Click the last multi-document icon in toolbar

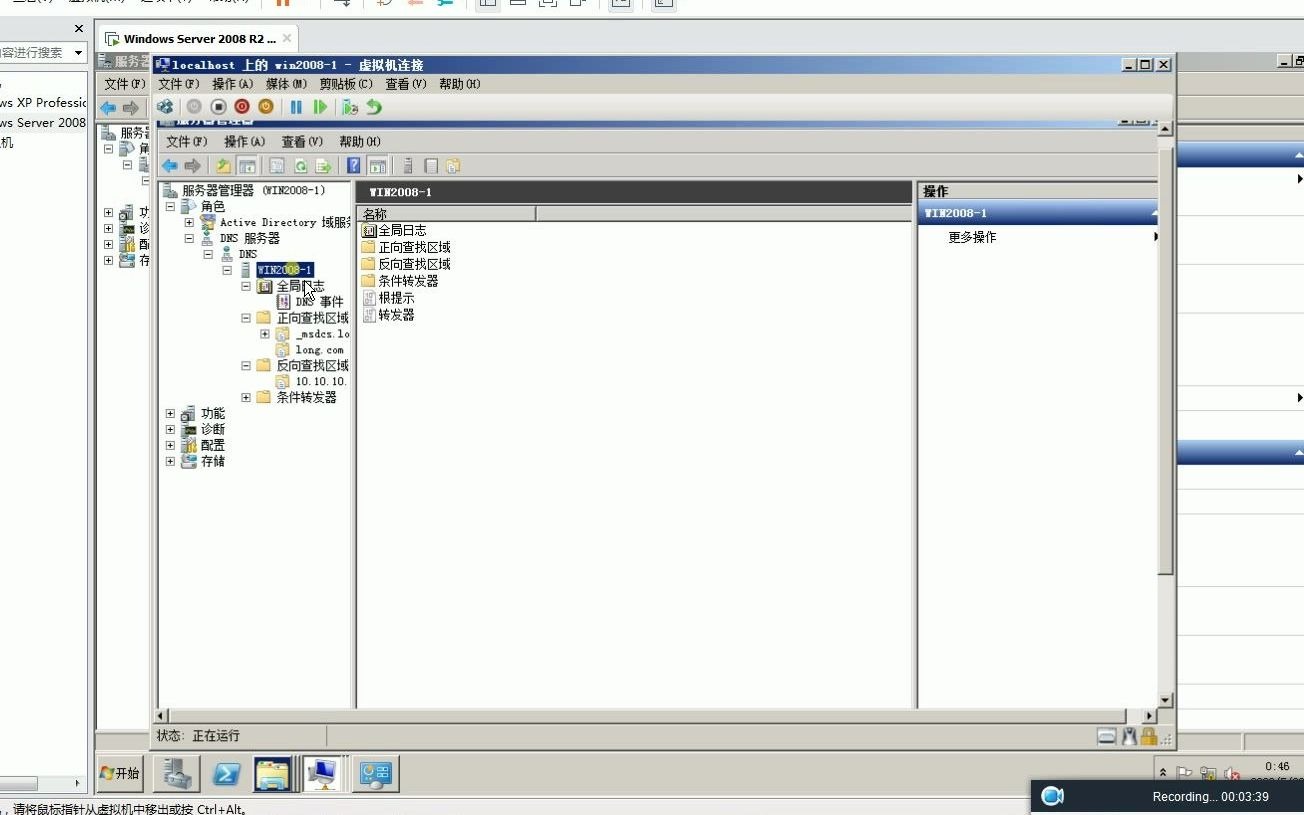point(453,166)
